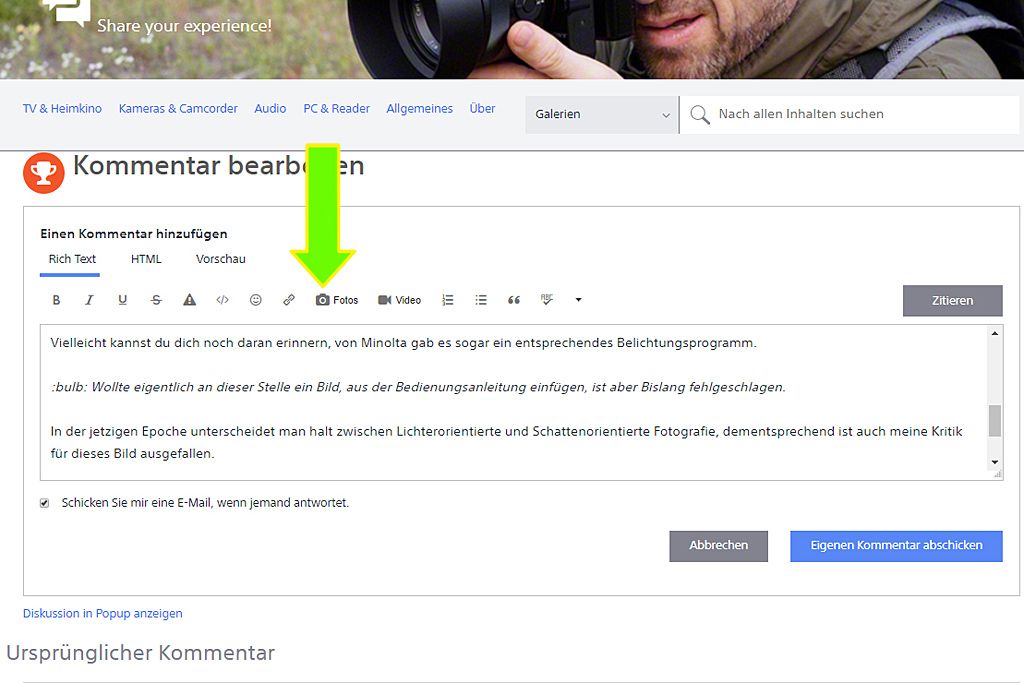The image size is (1024, 683).
Task: Insert a blockquote
Action: coord(514,299)
